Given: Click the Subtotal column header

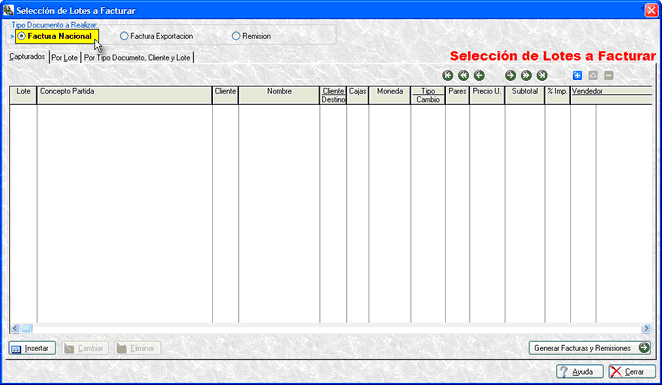Looking at the screenshot, I should click(525, 95).
